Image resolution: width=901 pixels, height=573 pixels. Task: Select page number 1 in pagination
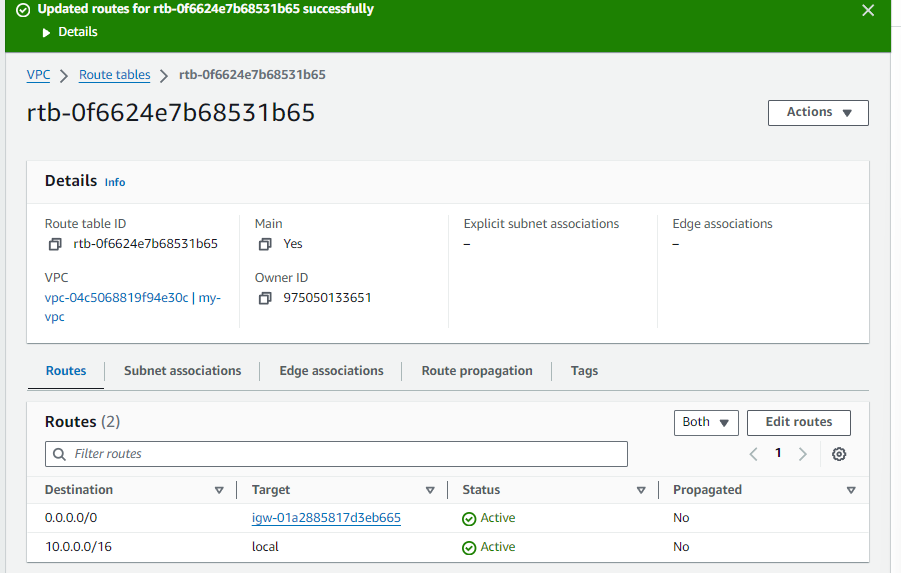point(778,453)
